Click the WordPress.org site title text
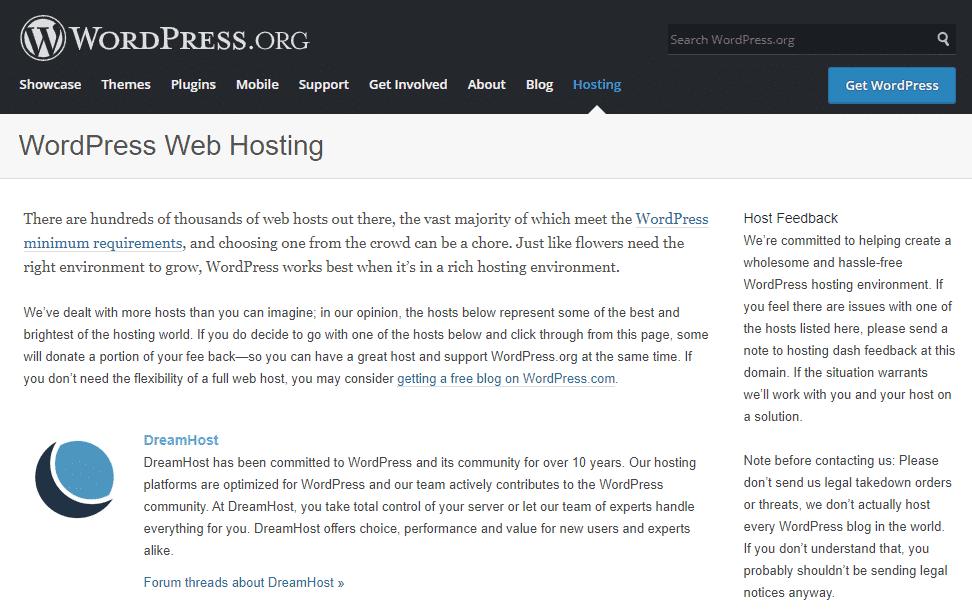This screenshot has height=615, width=972. coord(189,39)
